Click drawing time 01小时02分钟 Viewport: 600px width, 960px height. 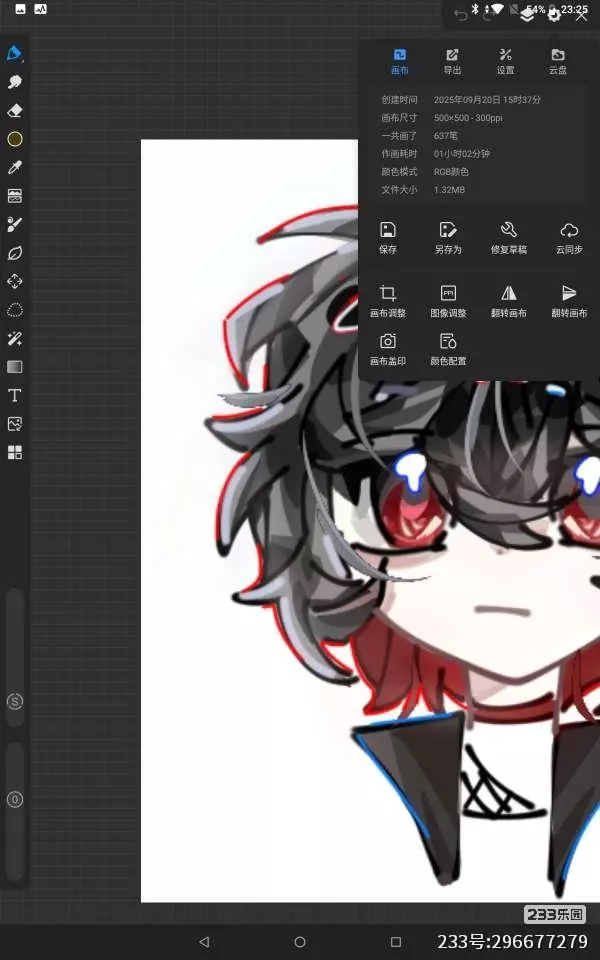tap(462, 154)
